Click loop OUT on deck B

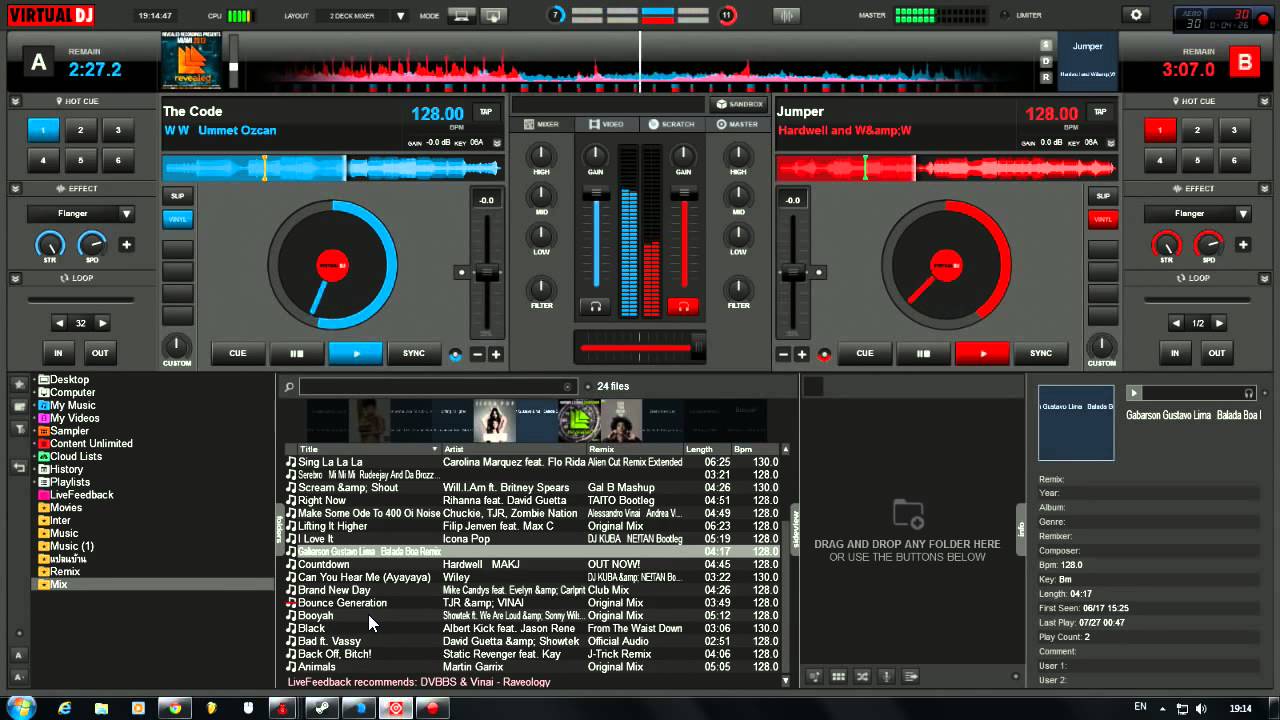pyautogui.click(x=1217, y=353)
